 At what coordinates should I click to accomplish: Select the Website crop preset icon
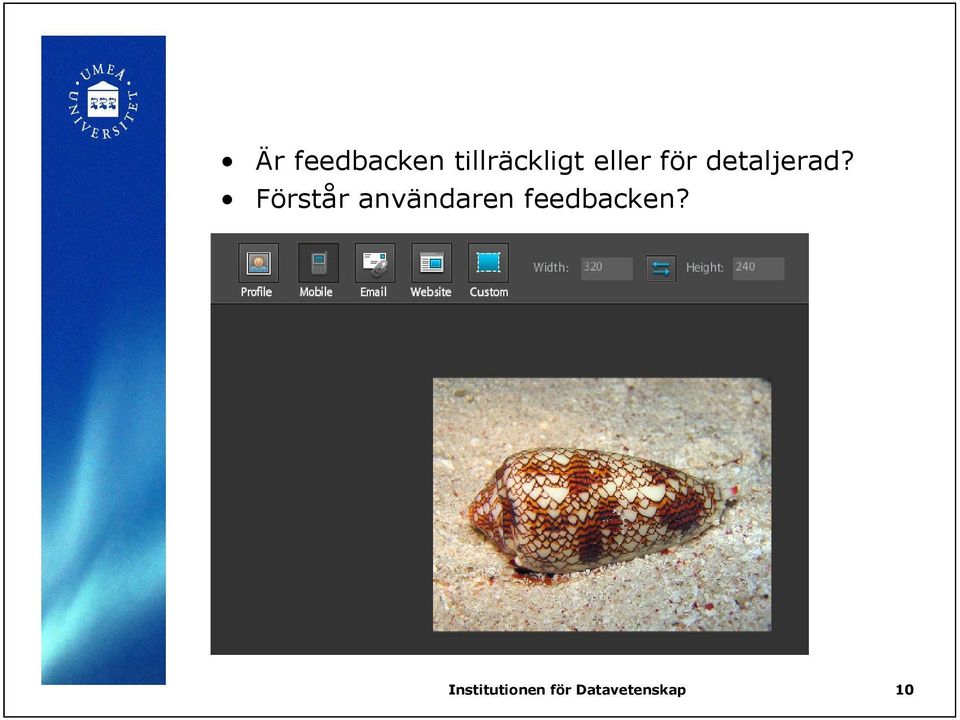[432, 263]
